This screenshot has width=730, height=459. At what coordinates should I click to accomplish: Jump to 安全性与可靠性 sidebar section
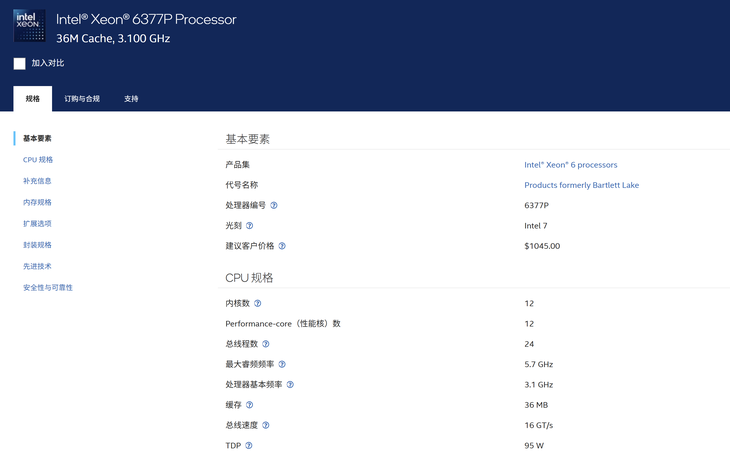click(x=48, y=288)
